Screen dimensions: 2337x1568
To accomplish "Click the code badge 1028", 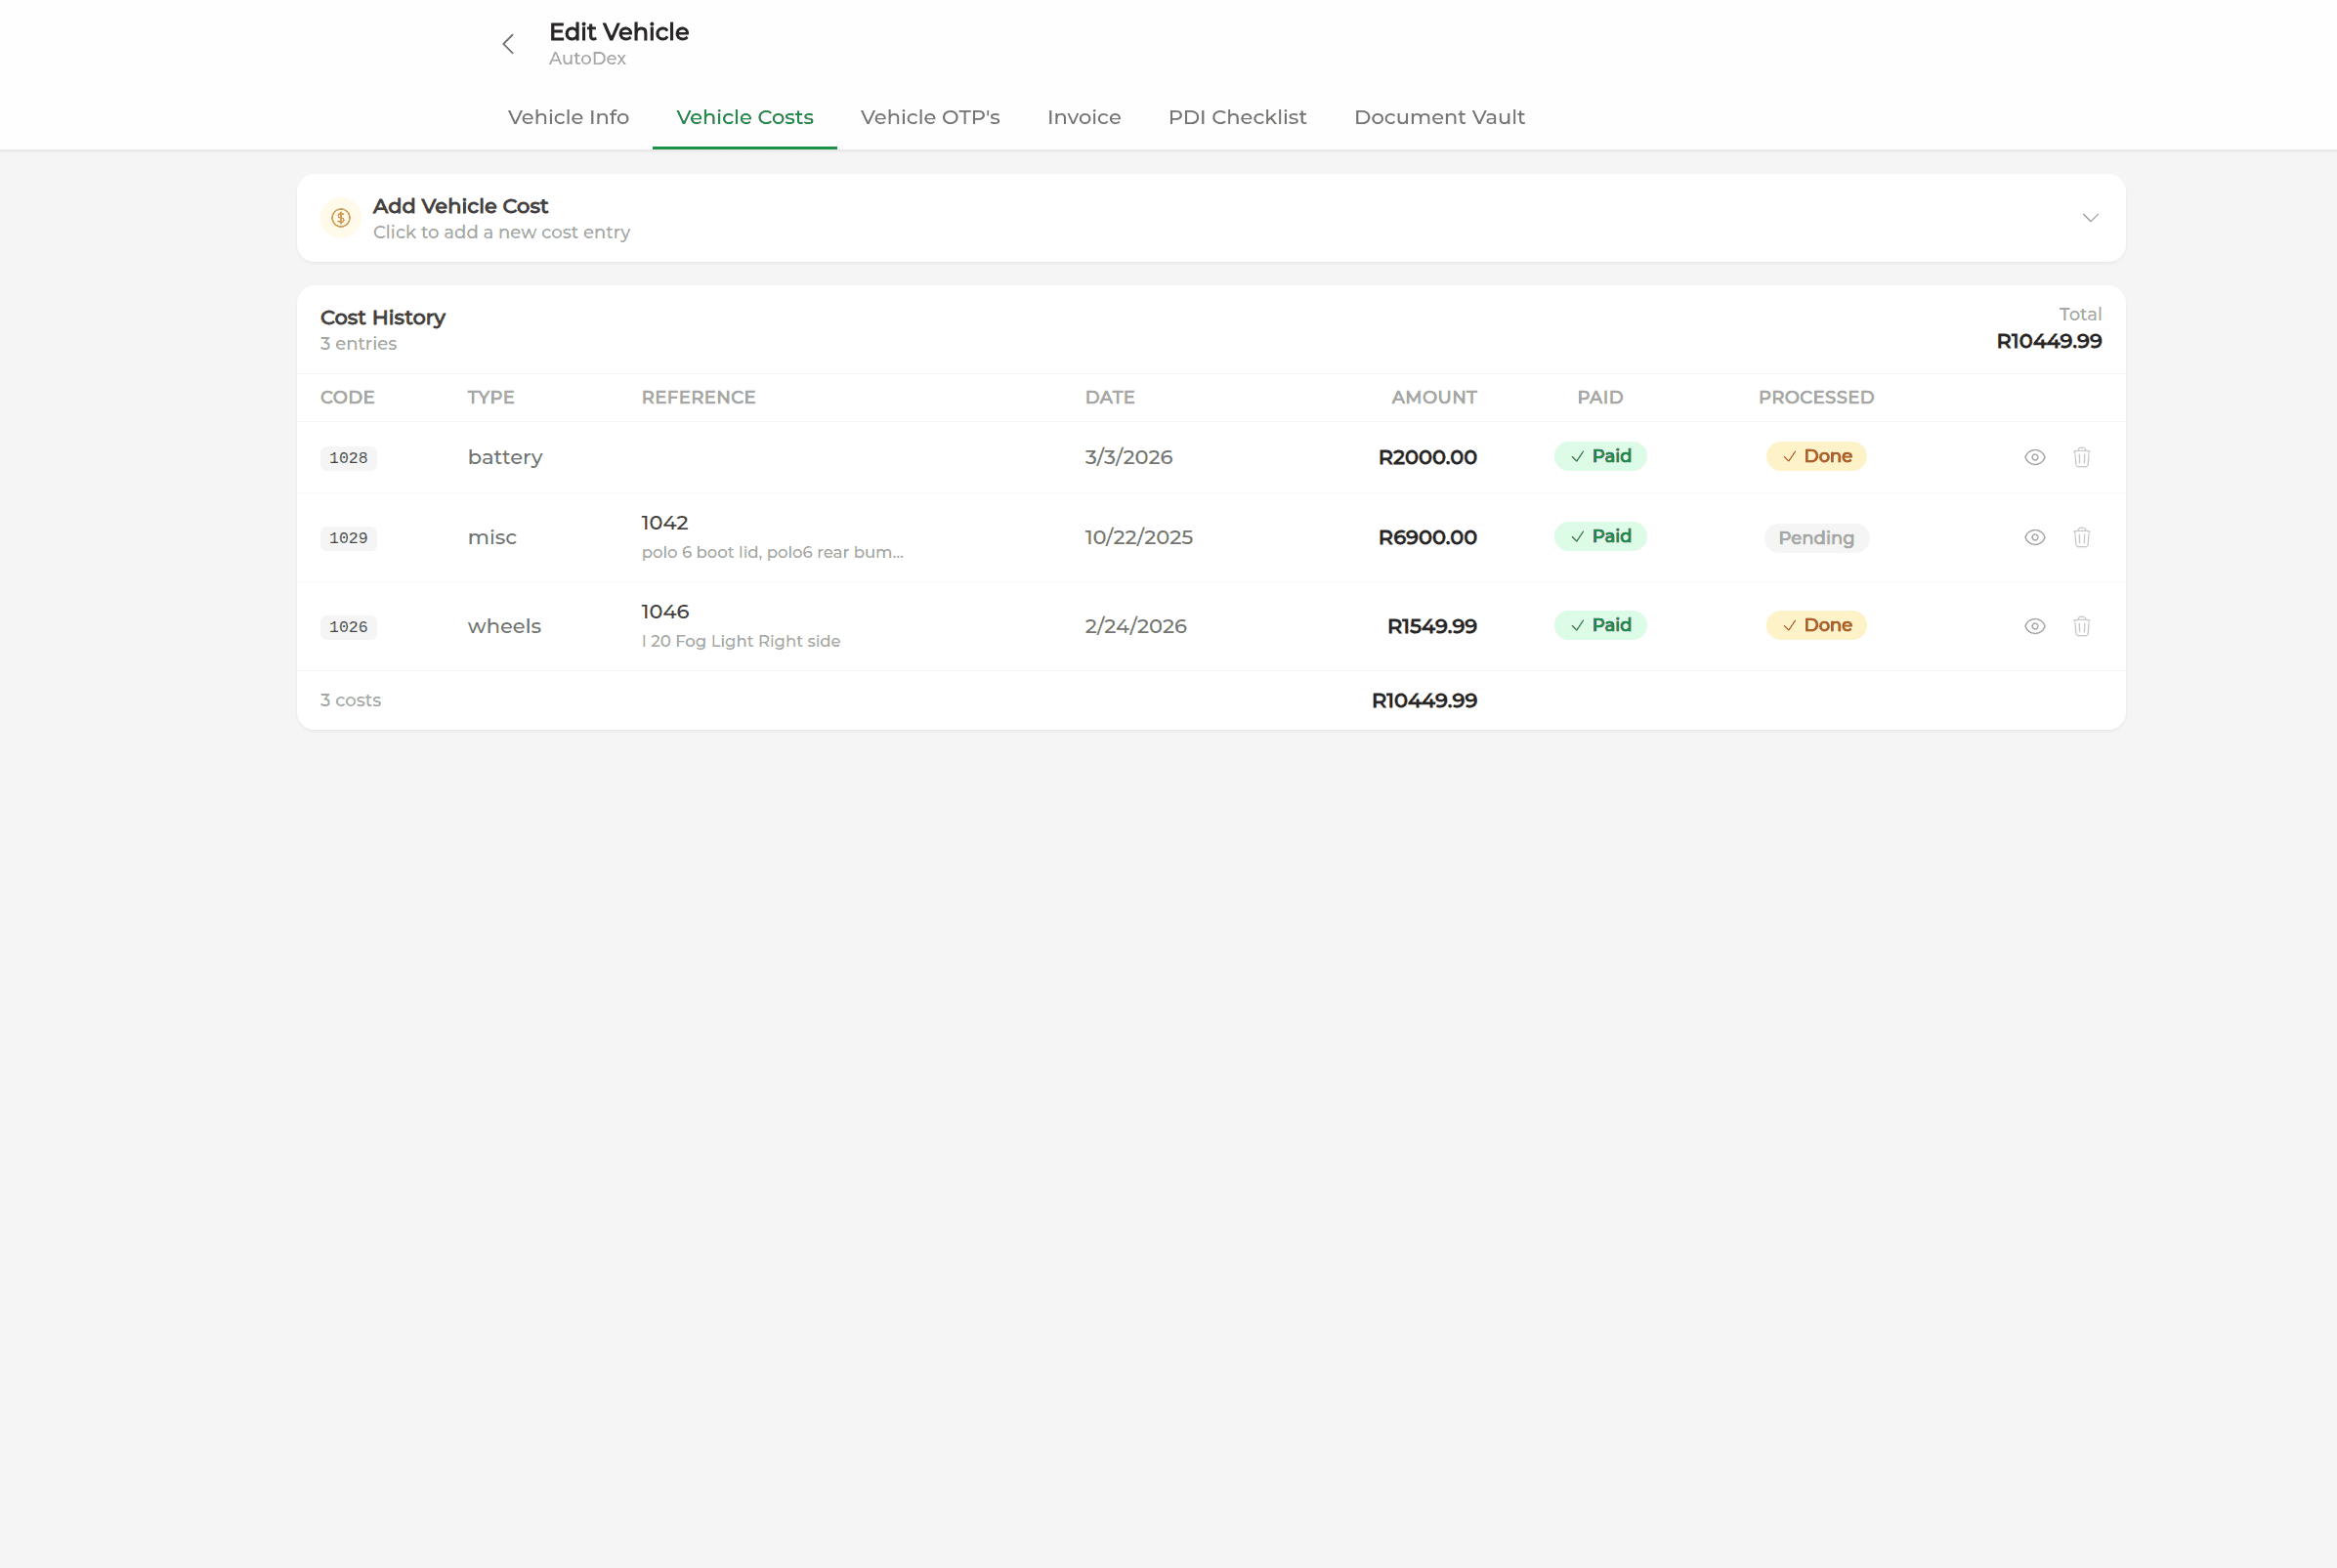I will pos(348,457).
